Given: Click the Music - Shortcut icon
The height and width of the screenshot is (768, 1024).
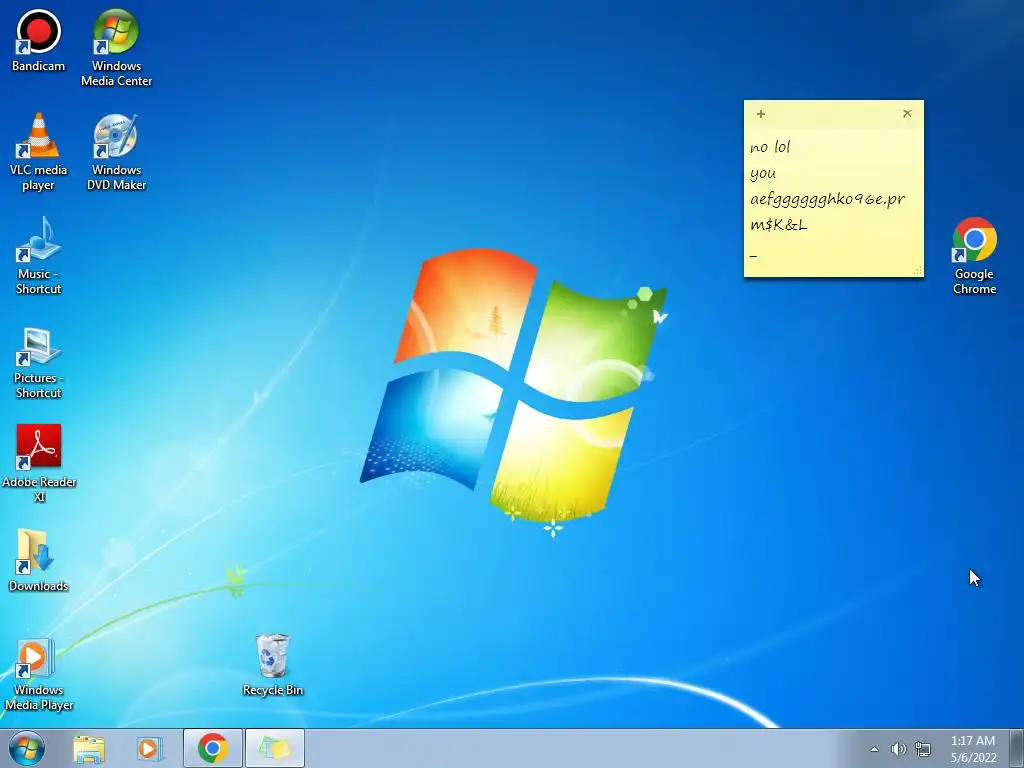Looking at the screenshot, I should tap(39, 255).
